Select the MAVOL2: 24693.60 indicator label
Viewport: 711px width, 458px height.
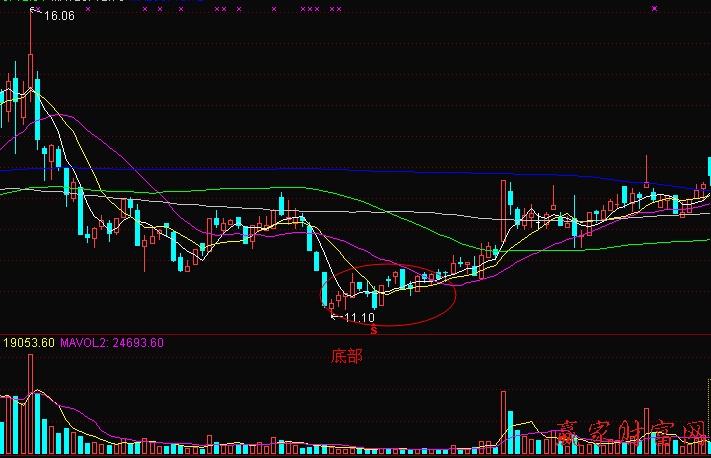click(x=111, y=342)
